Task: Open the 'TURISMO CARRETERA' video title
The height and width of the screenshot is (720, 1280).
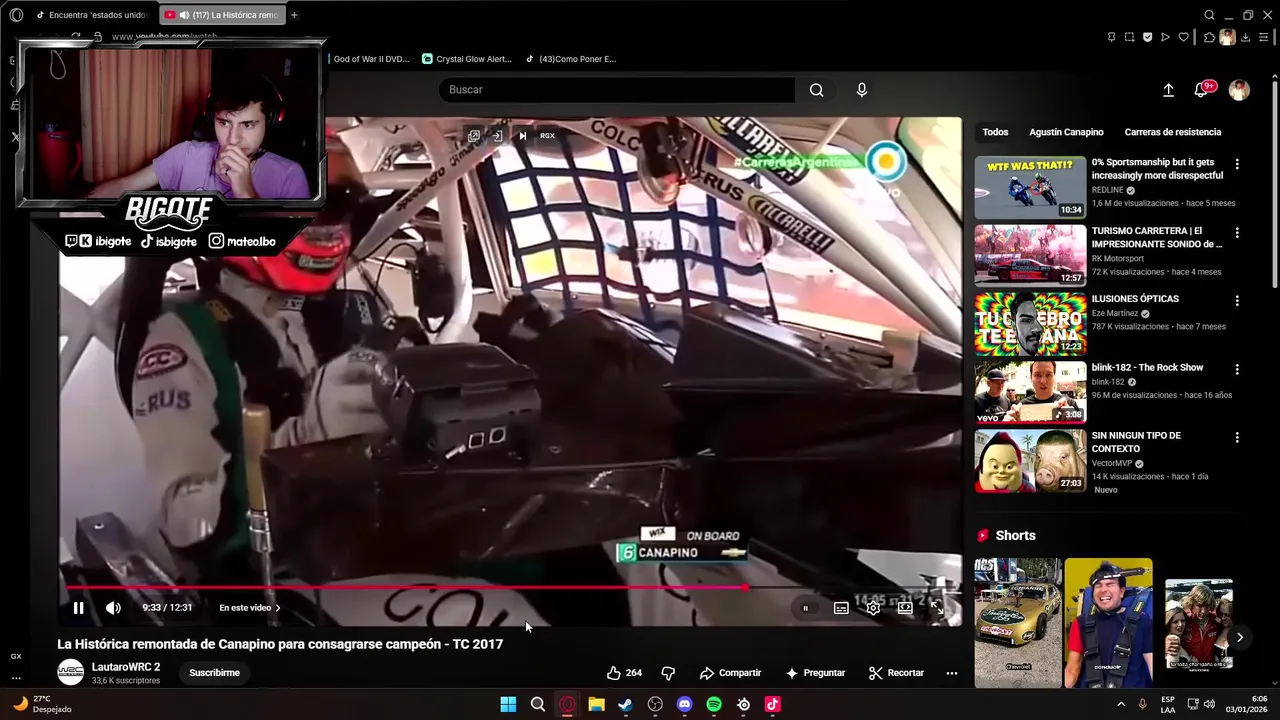Action: point(1157,237)
